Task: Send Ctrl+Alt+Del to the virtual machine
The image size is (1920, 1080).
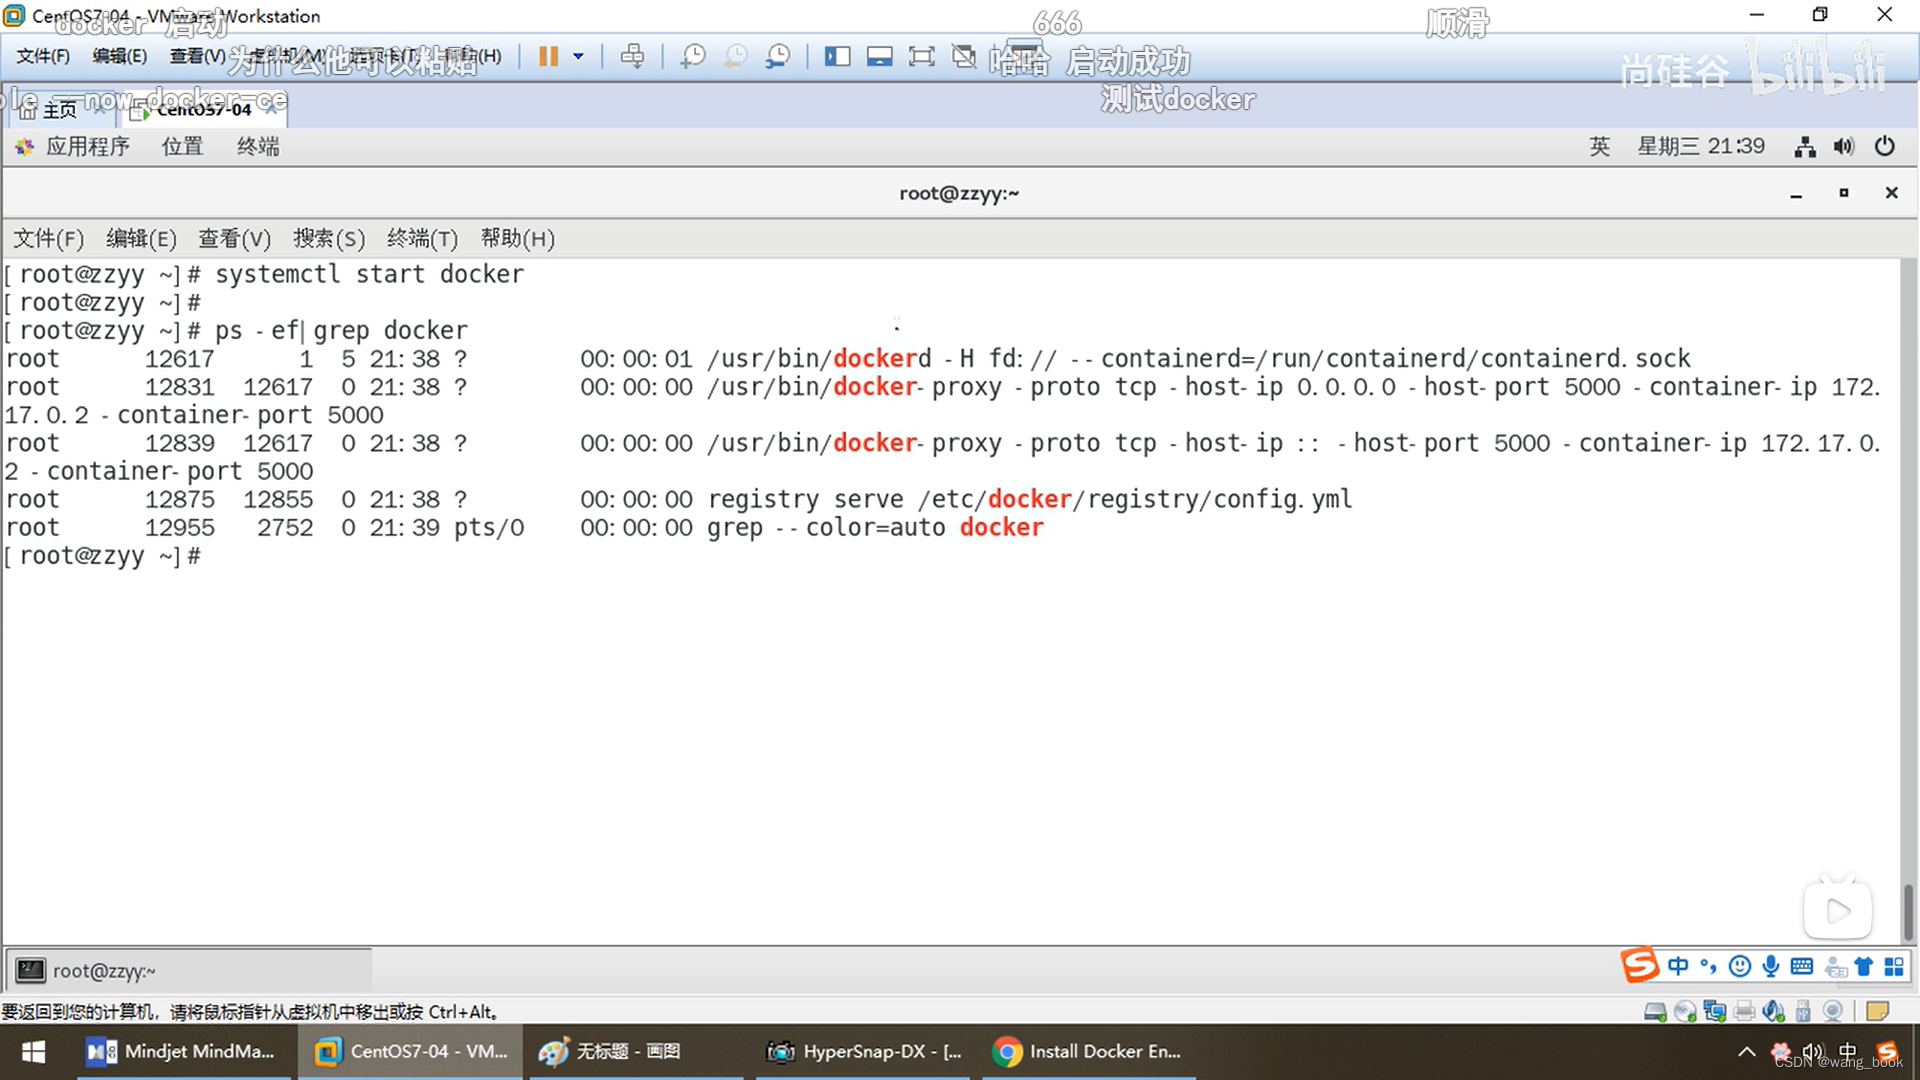Action: point(632,56)
